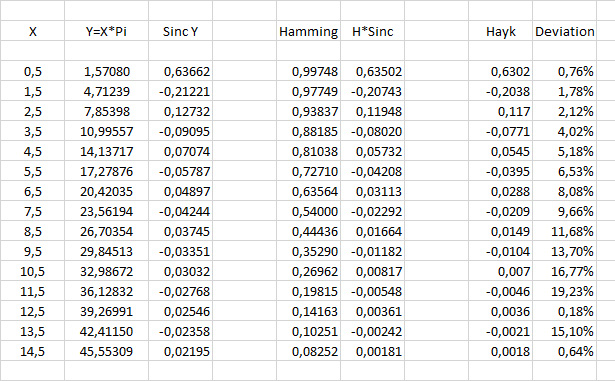Select the Hayk header cell
615x381 pixels.
[x=500, y=31]
